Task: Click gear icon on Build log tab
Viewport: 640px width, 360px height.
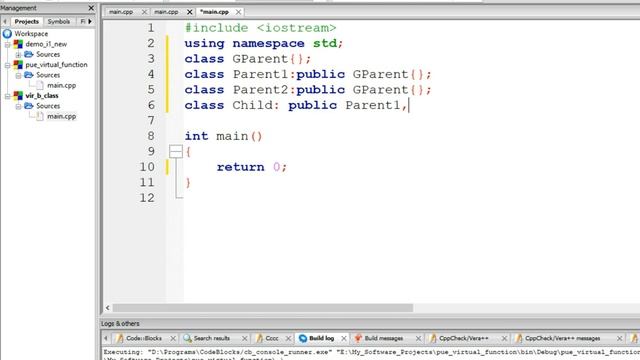Action: point(303,338)
